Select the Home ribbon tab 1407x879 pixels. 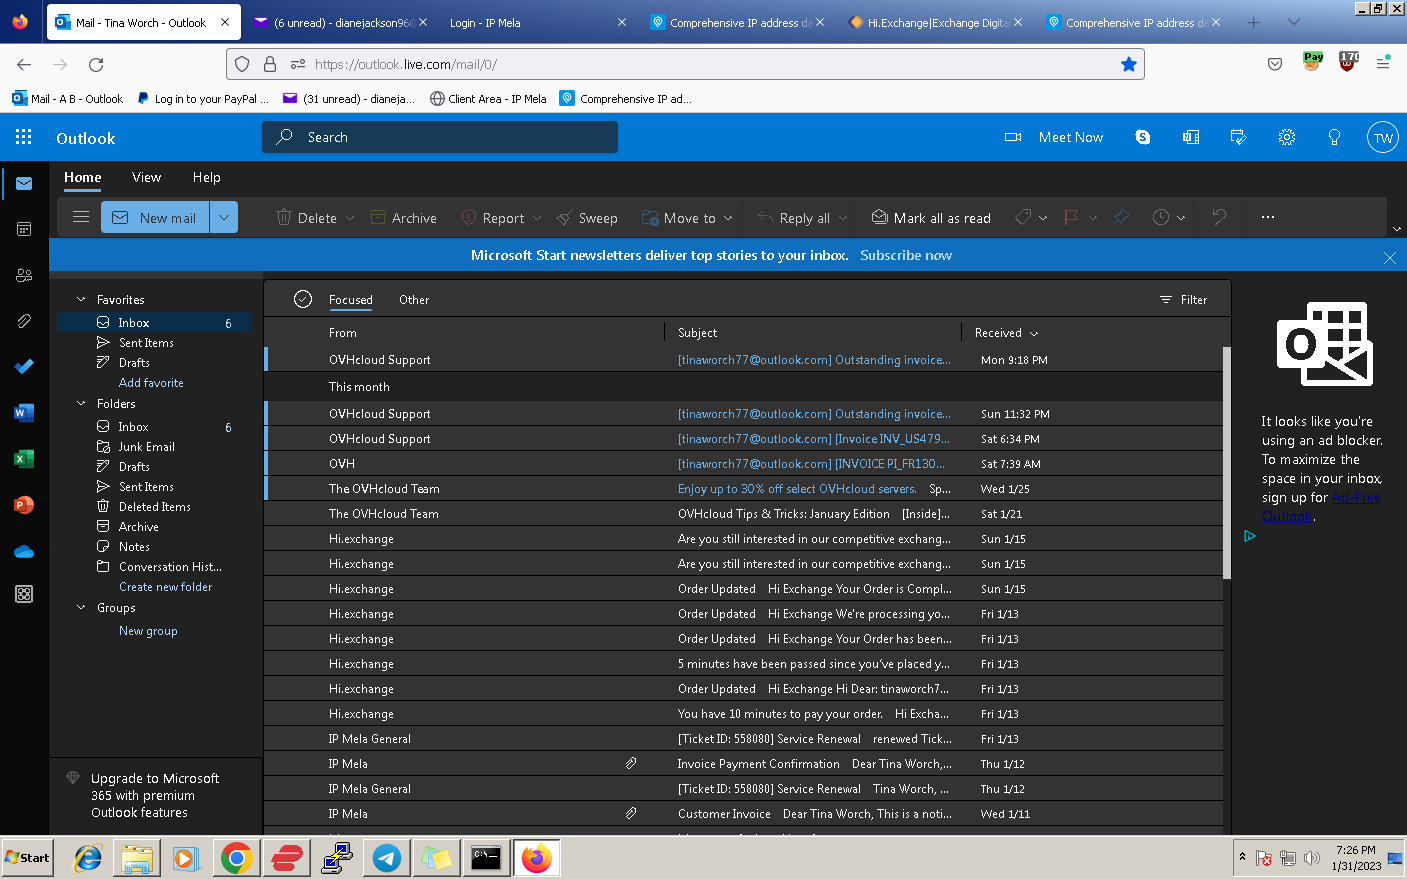tap(83, 177)
